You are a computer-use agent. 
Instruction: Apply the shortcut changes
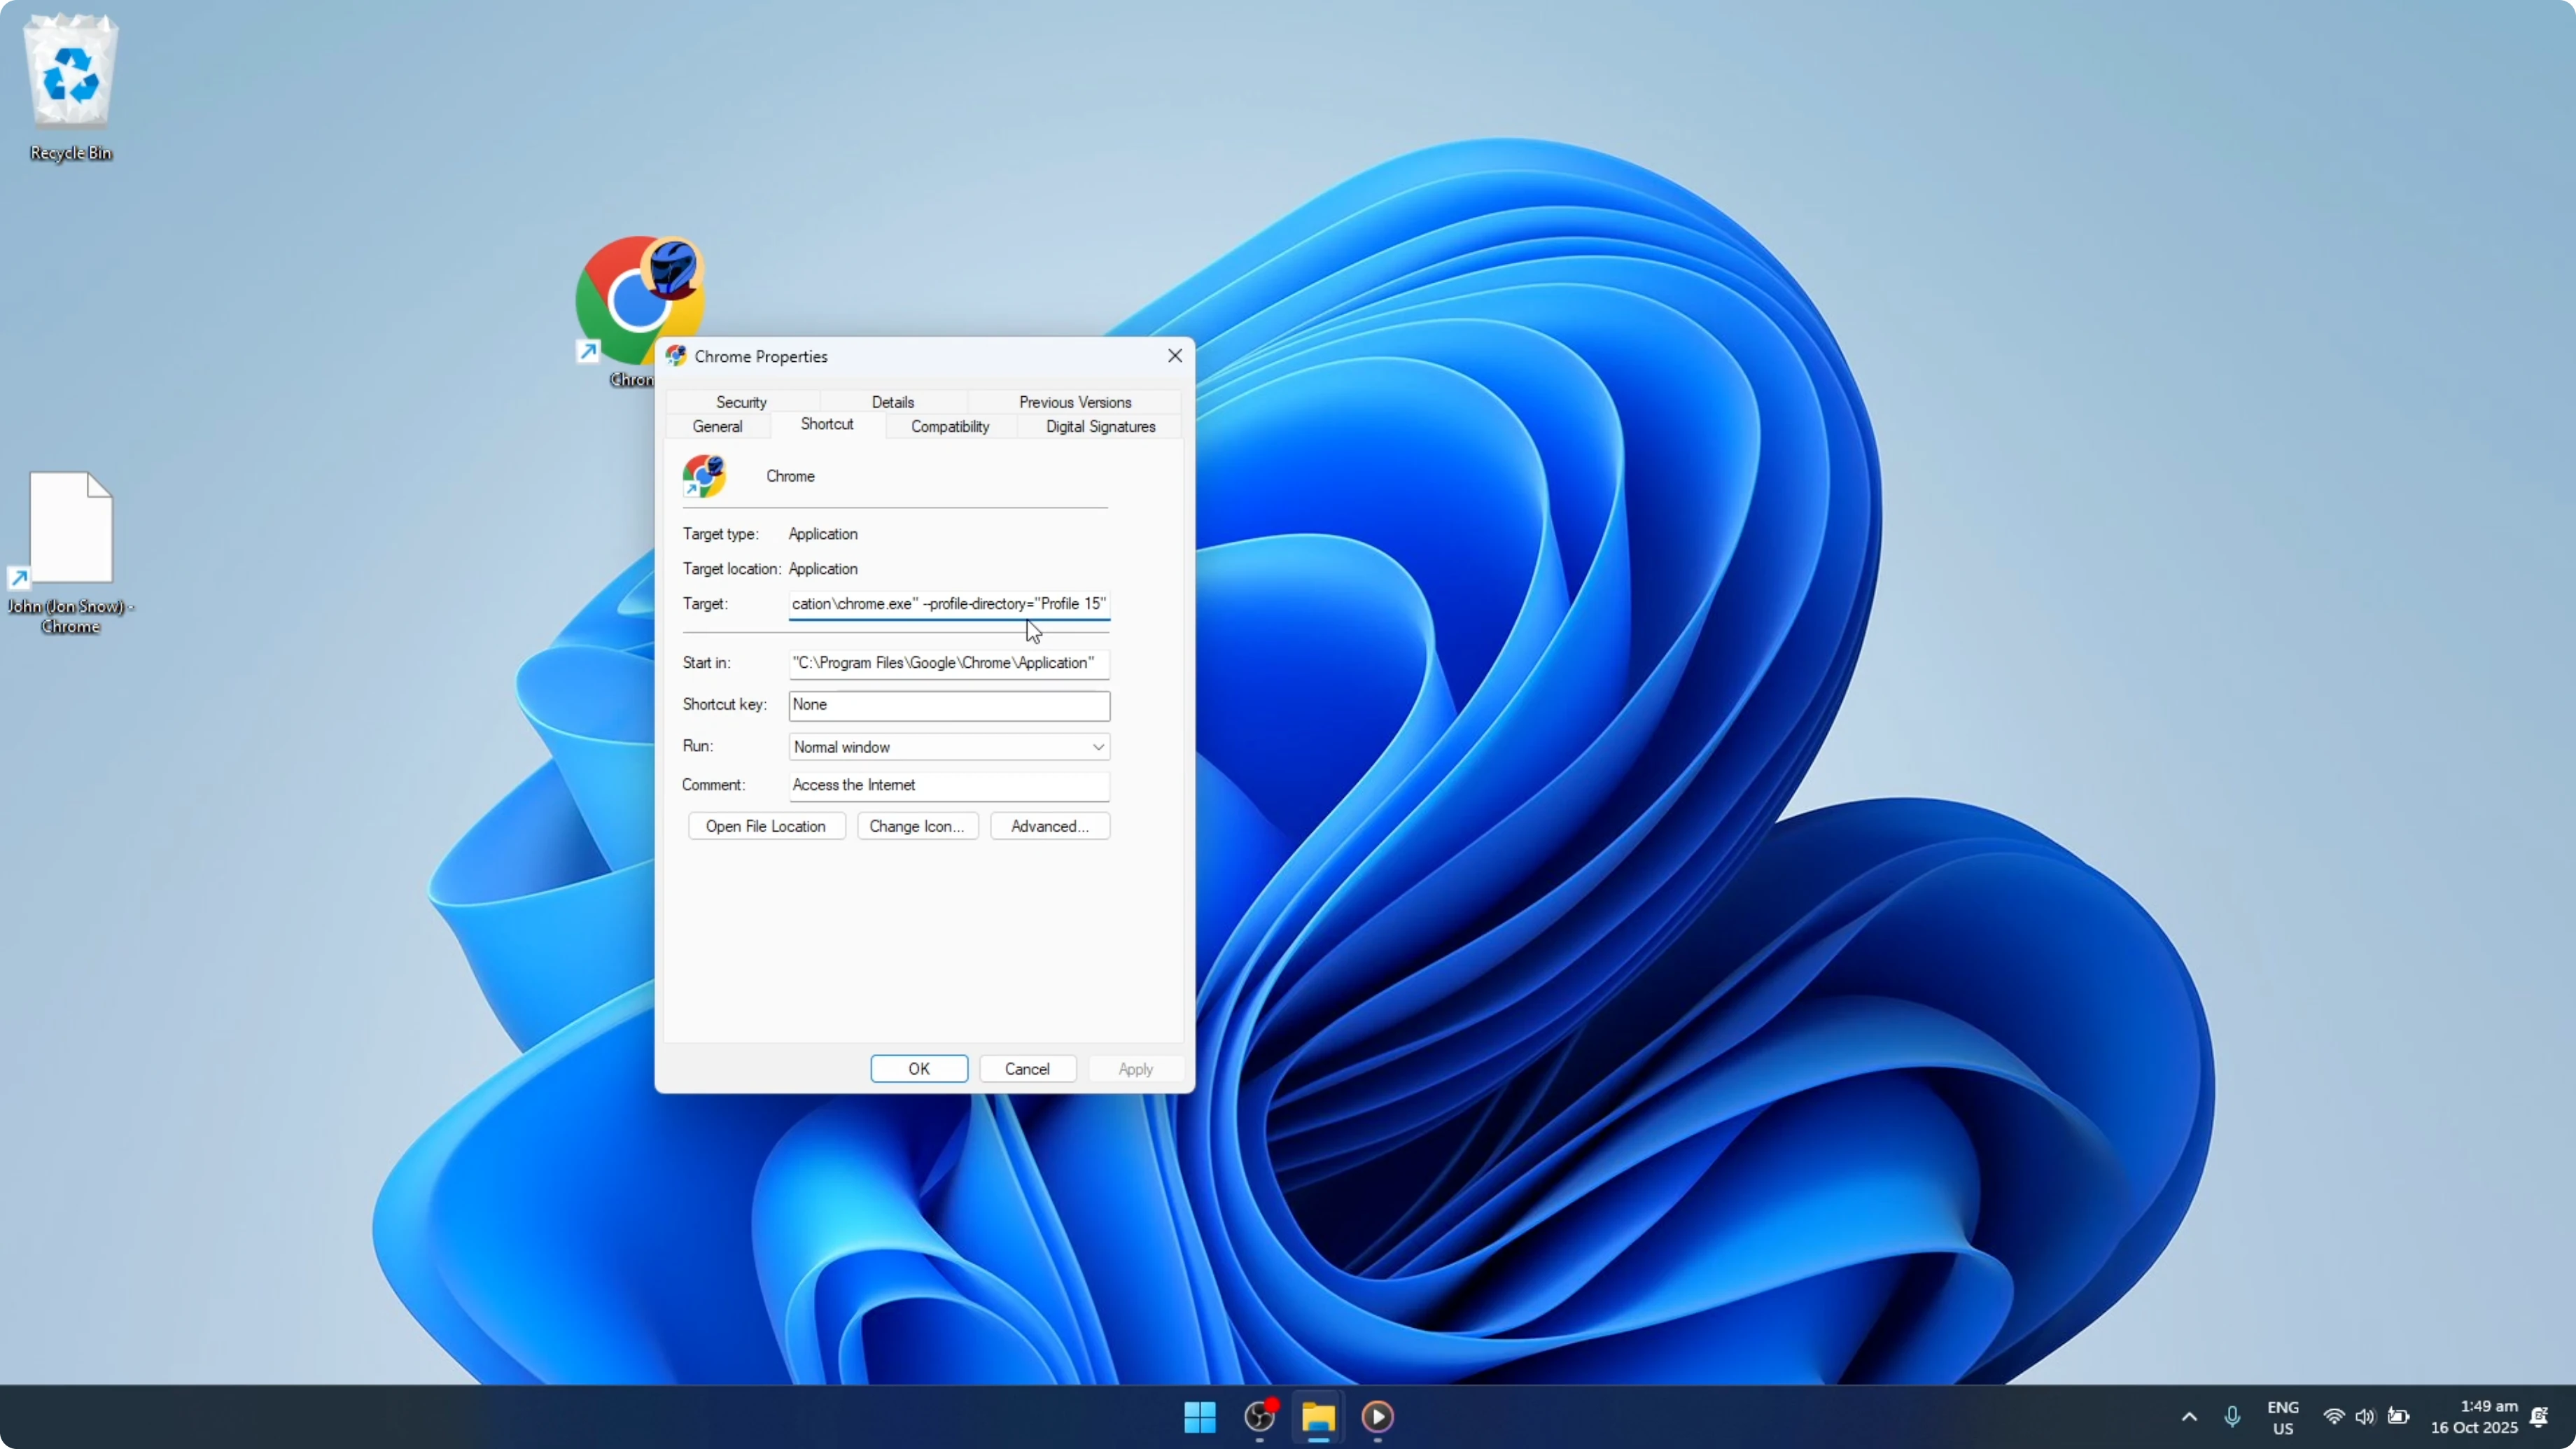pyautogui.click(x=1135, y=1068)
